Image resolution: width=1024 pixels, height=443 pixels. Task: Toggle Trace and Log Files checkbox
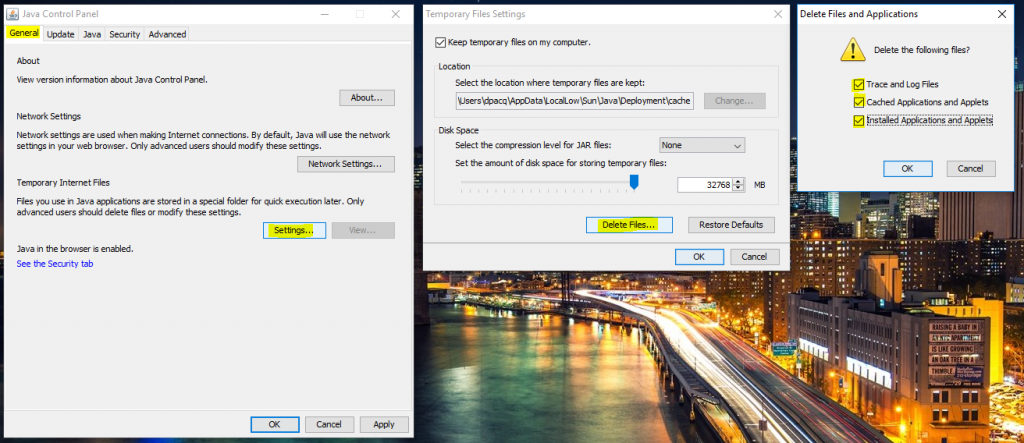coord(858,84)
